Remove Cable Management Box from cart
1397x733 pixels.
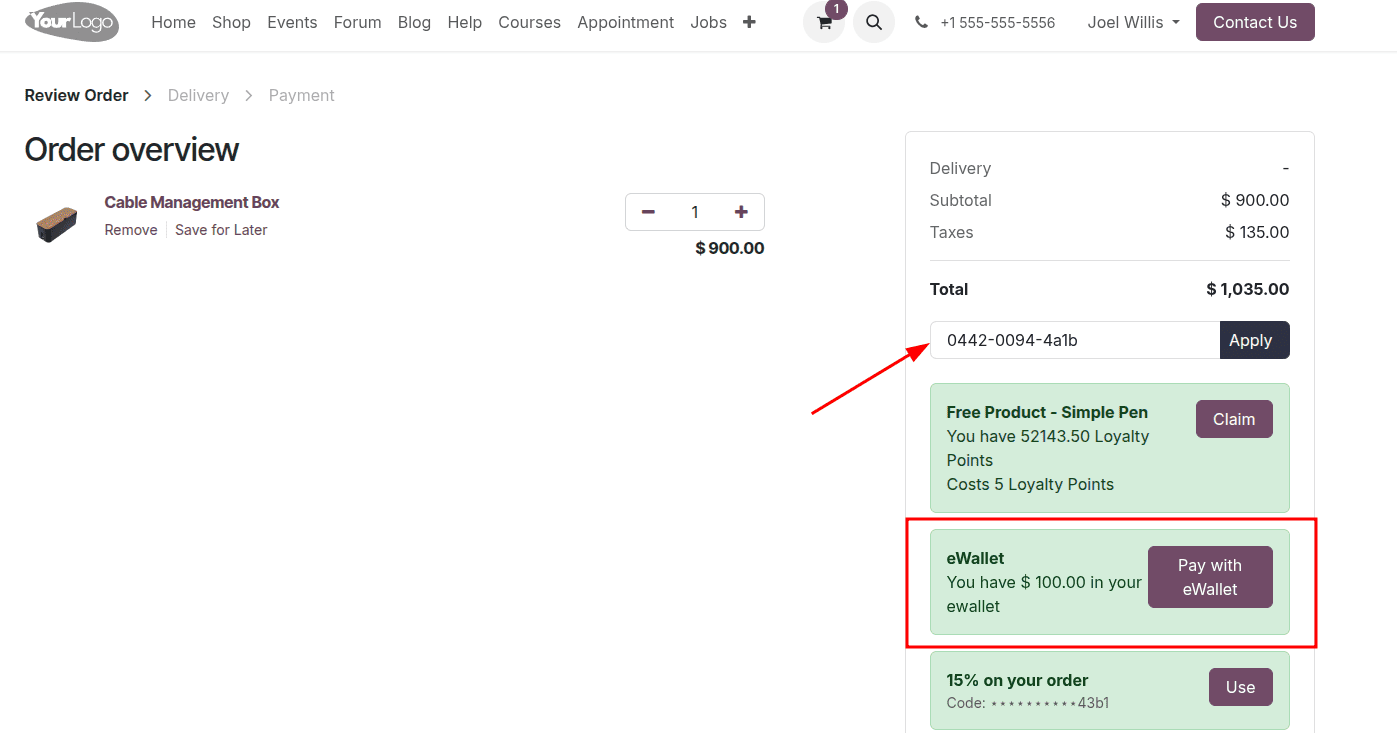coord(131,230)
